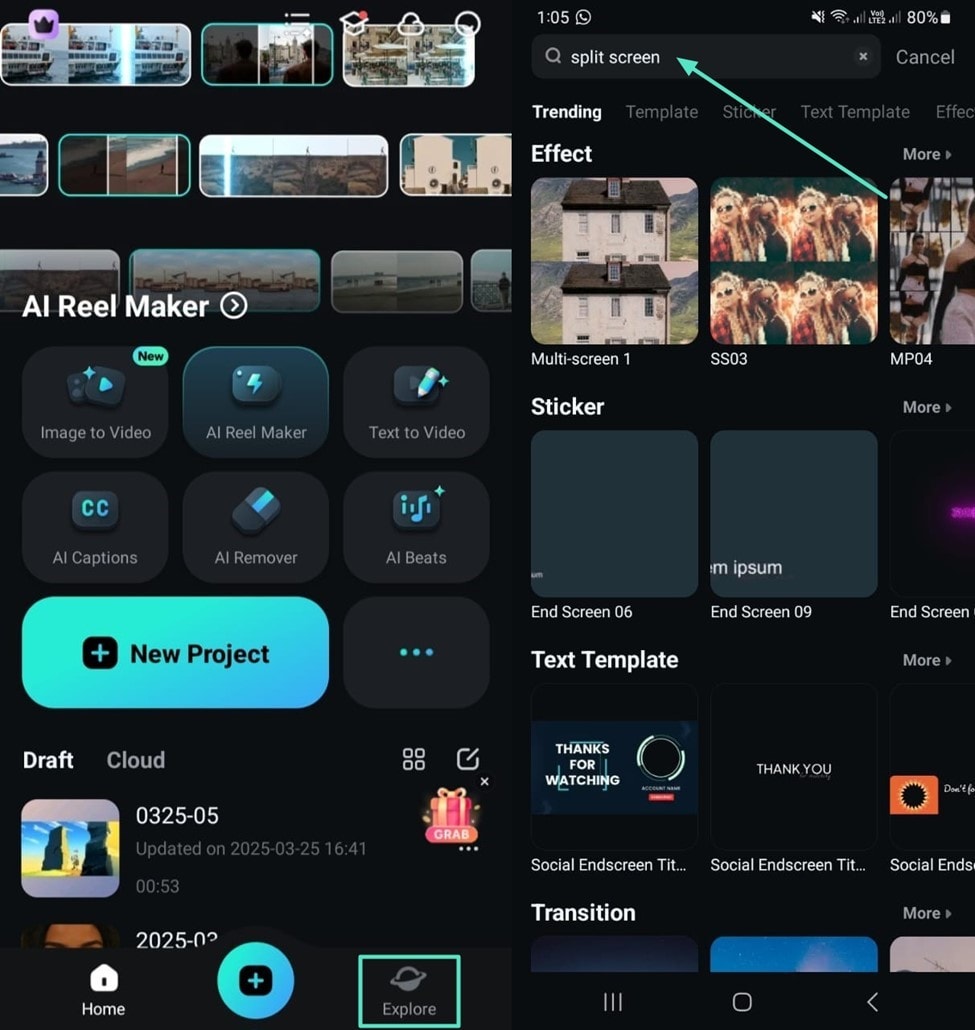Image resolution: width=975 pixels, height=1030 pixels.
Task: Open options dots for draft 0325-05
Action: 468,849
